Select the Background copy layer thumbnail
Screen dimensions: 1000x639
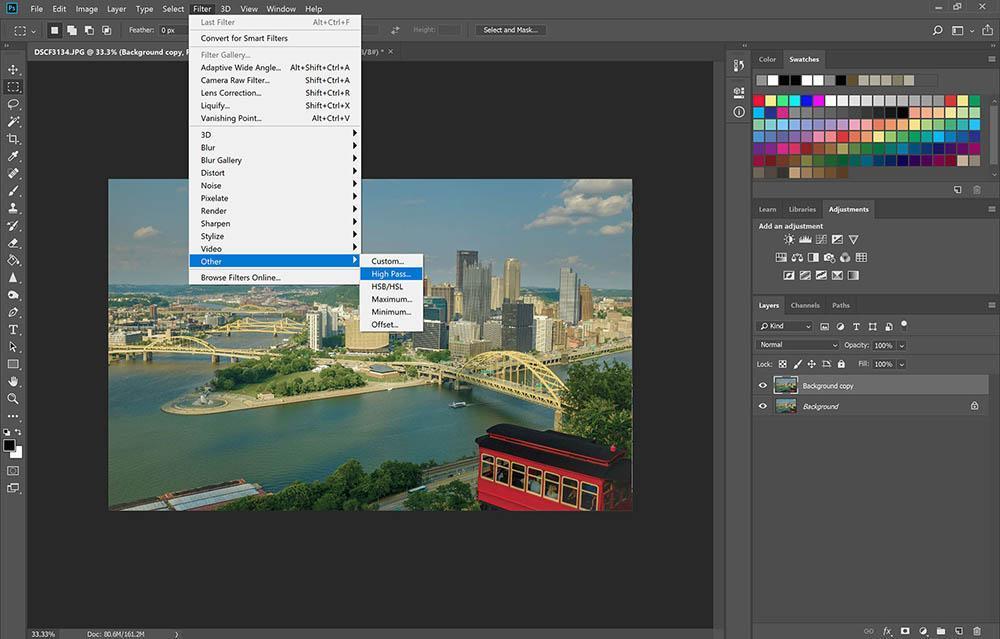(785, 386)
